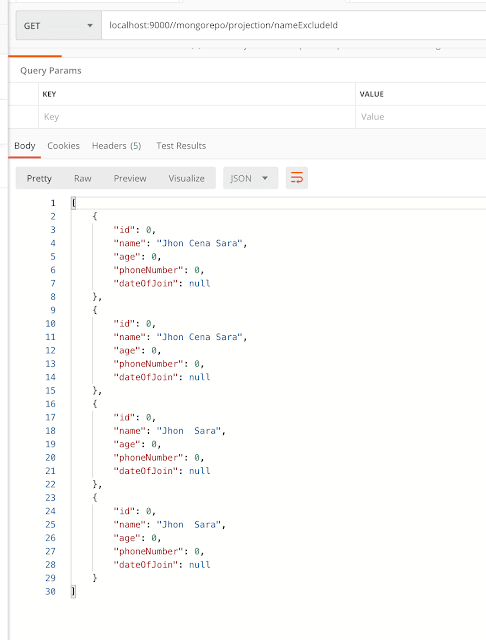This screenshot has width=486, height=640.
Task: Click "phoneNumber": 0 on line 6
Action: pos(158,270)
